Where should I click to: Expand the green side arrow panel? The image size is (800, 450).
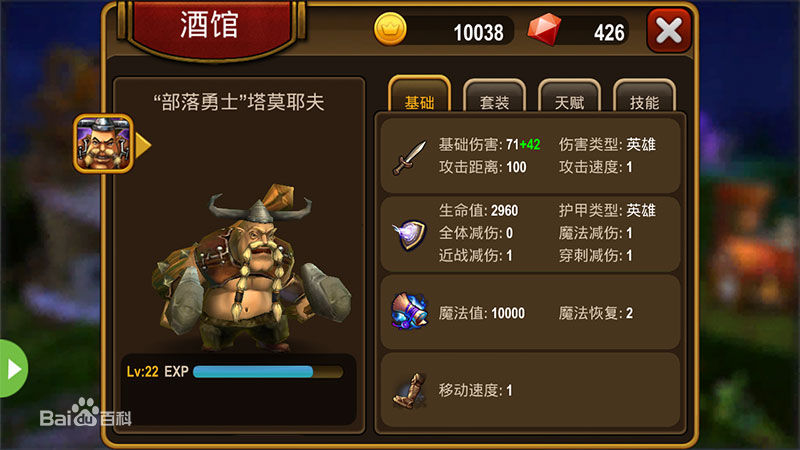pyautogui.click(x=13, y=368)
